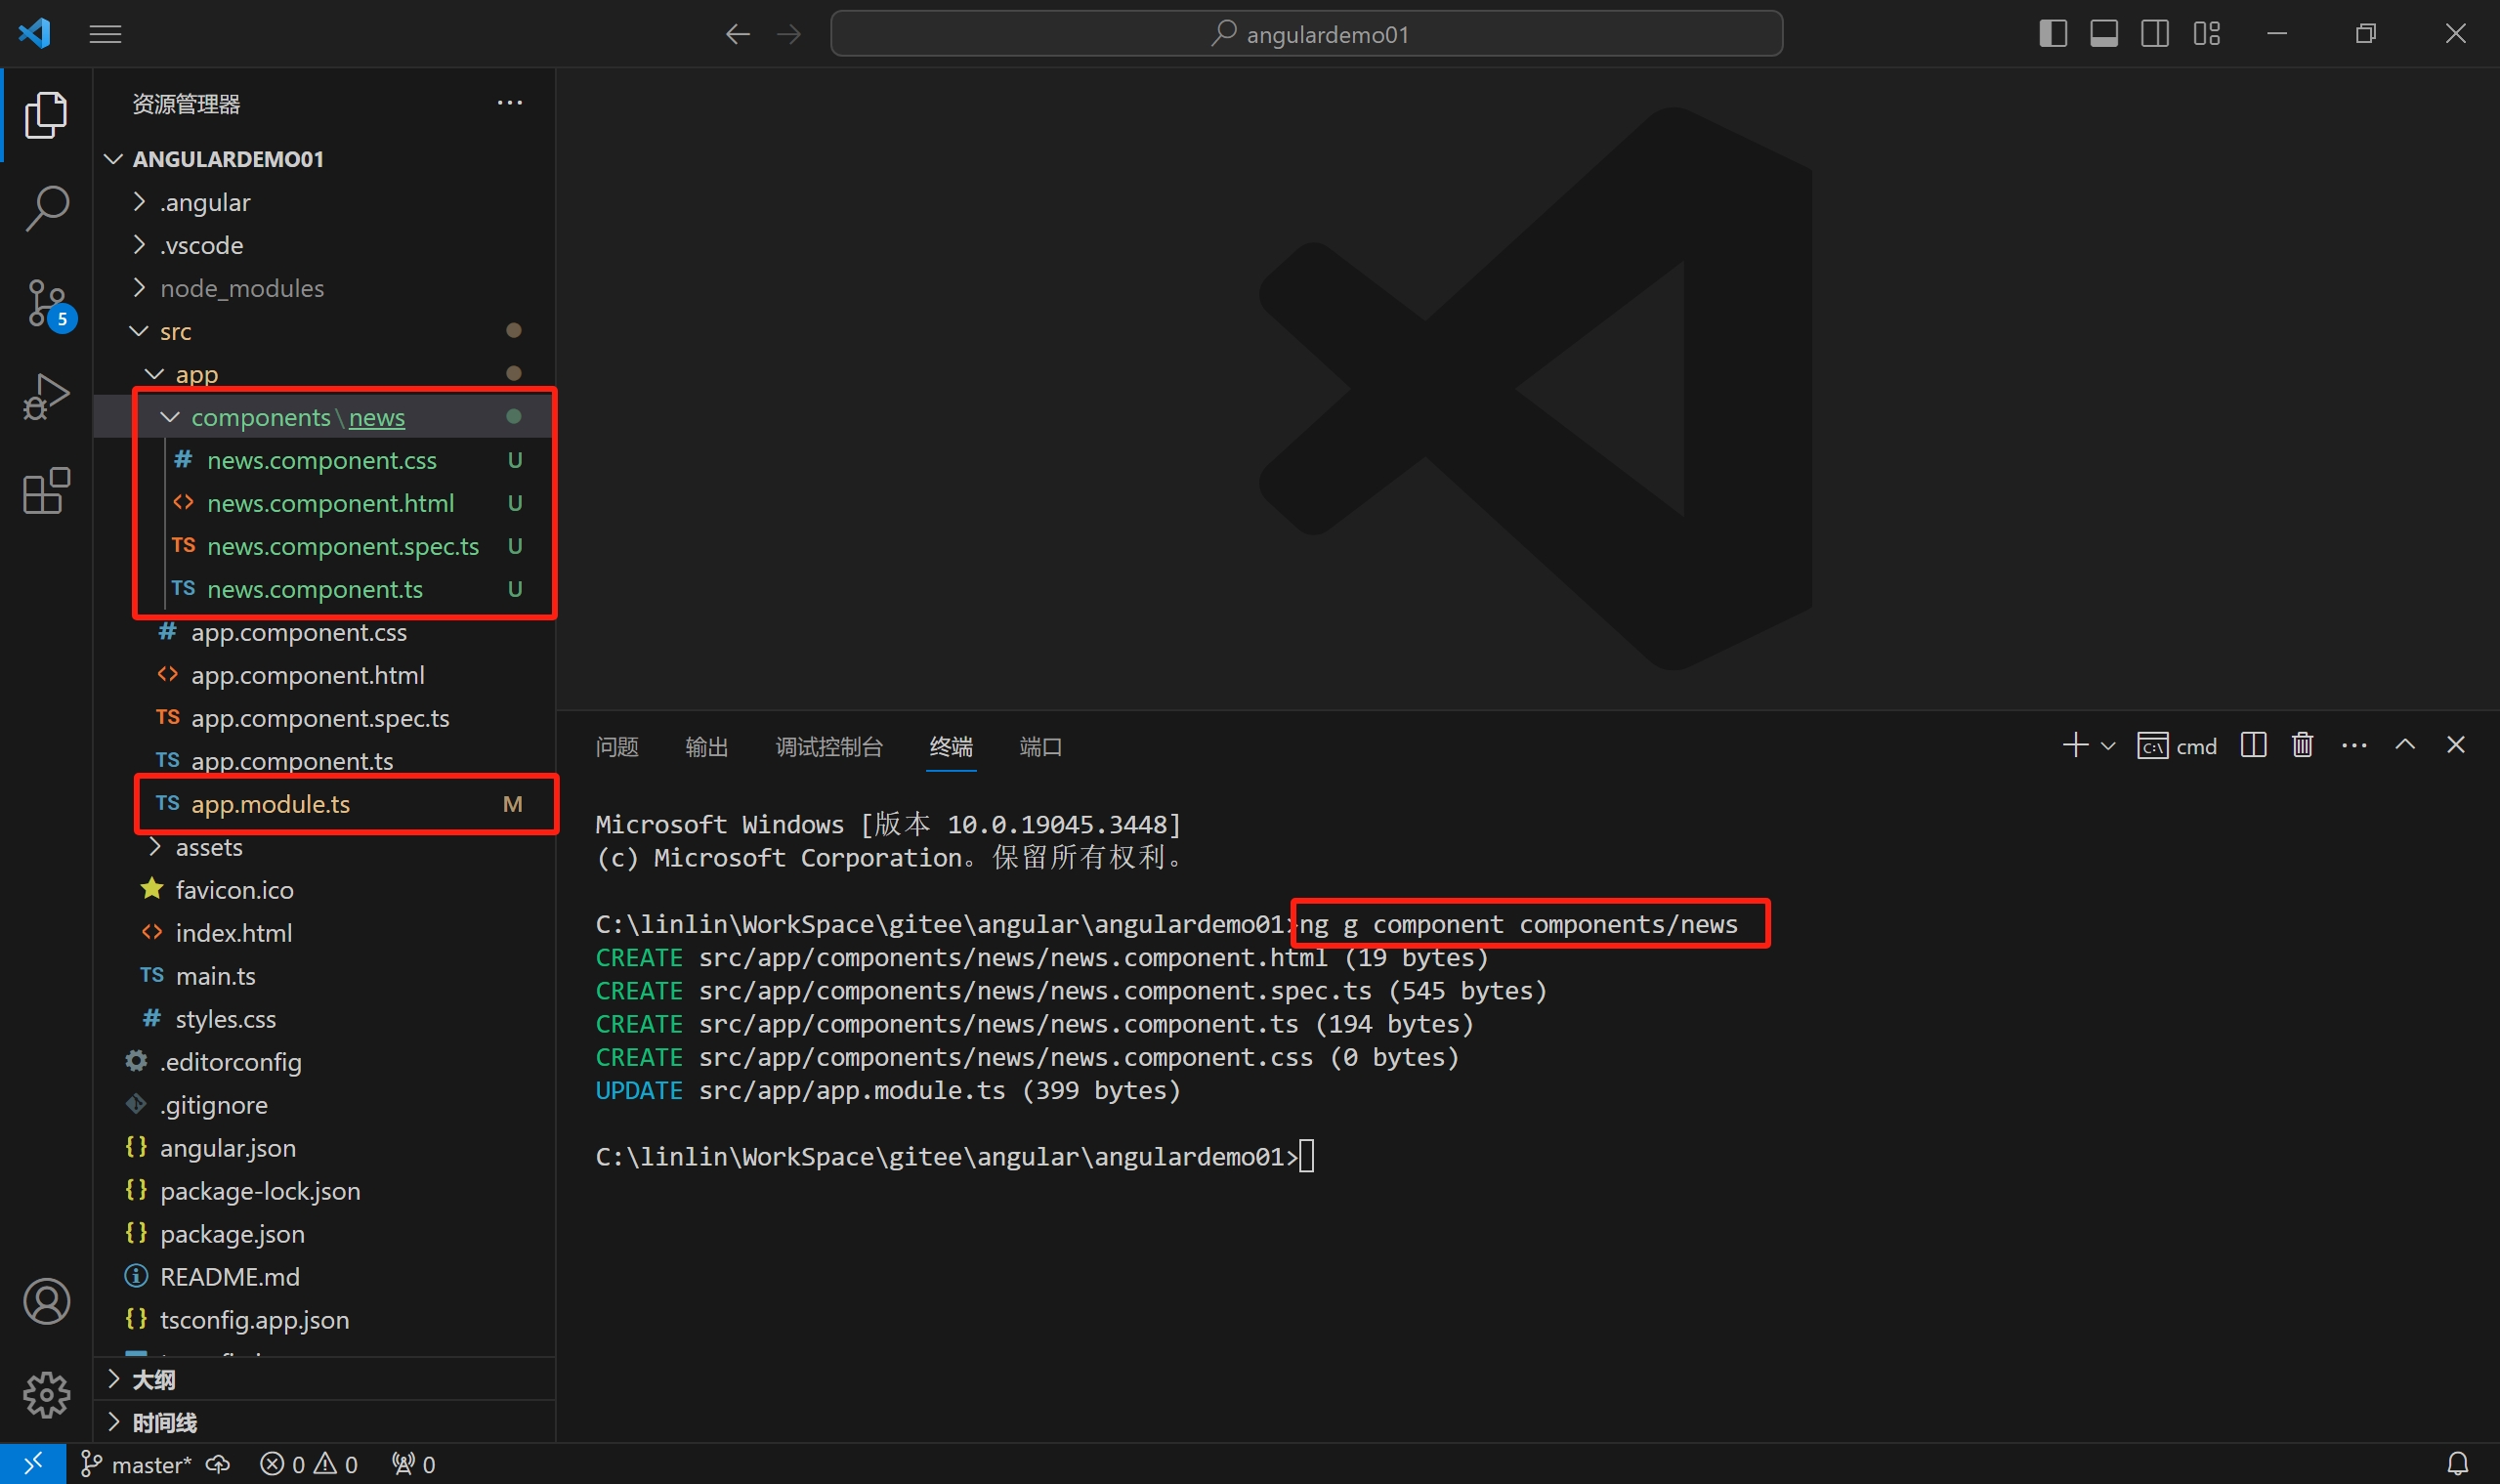Split the terminal pane
Viewport: 2500px width, 1484px height.
2253,745
